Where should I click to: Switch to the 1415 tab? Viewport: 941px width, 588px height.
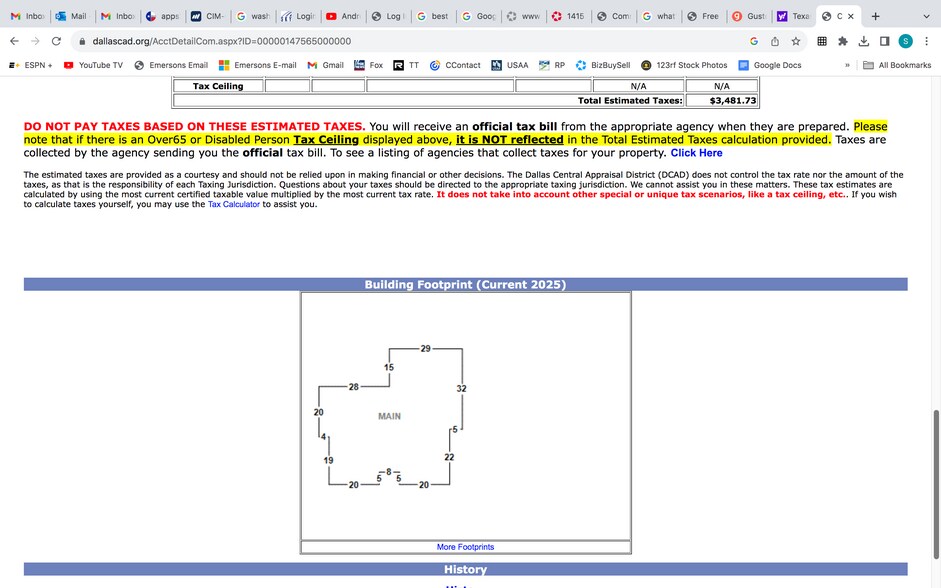tap(568, 16)
